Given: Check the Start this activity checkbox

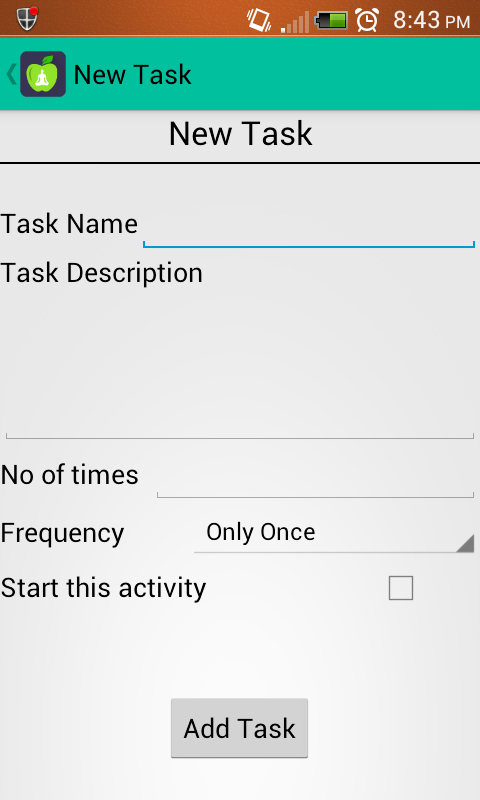Looking at the screenshot, I should tap(400, 588).
